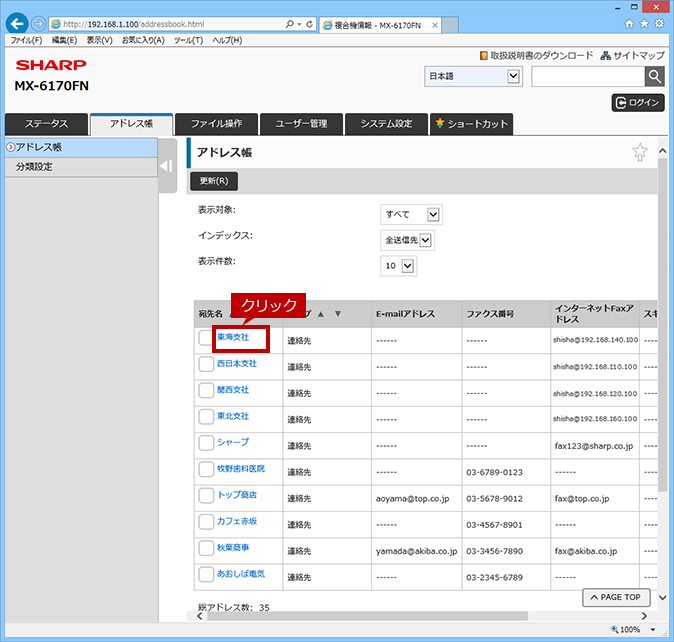
Task: Open browser tools gear icon
Action: (659, 24)
